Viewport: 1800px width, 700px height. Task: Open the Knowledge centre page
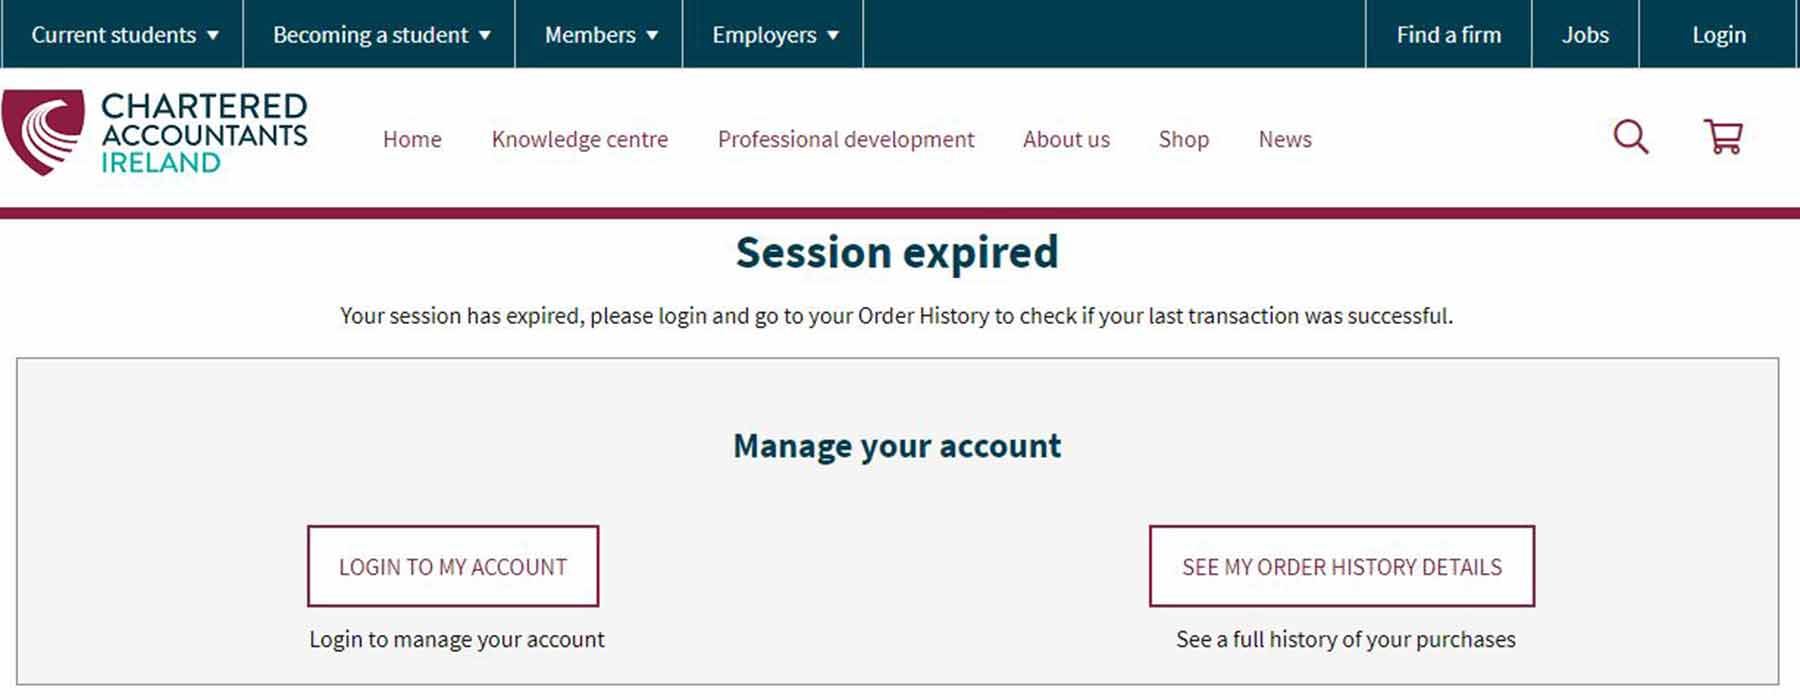579,139
